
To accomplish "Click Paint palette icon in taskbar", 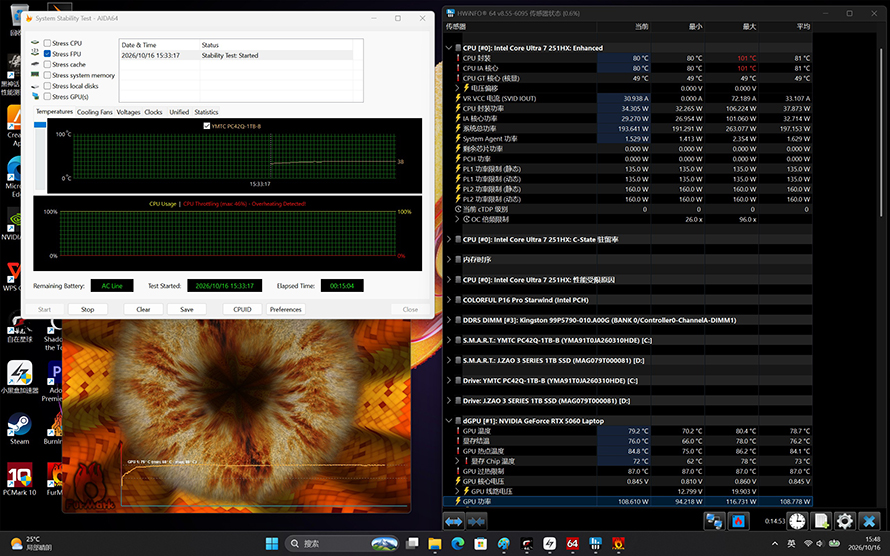I will point(503,544).
